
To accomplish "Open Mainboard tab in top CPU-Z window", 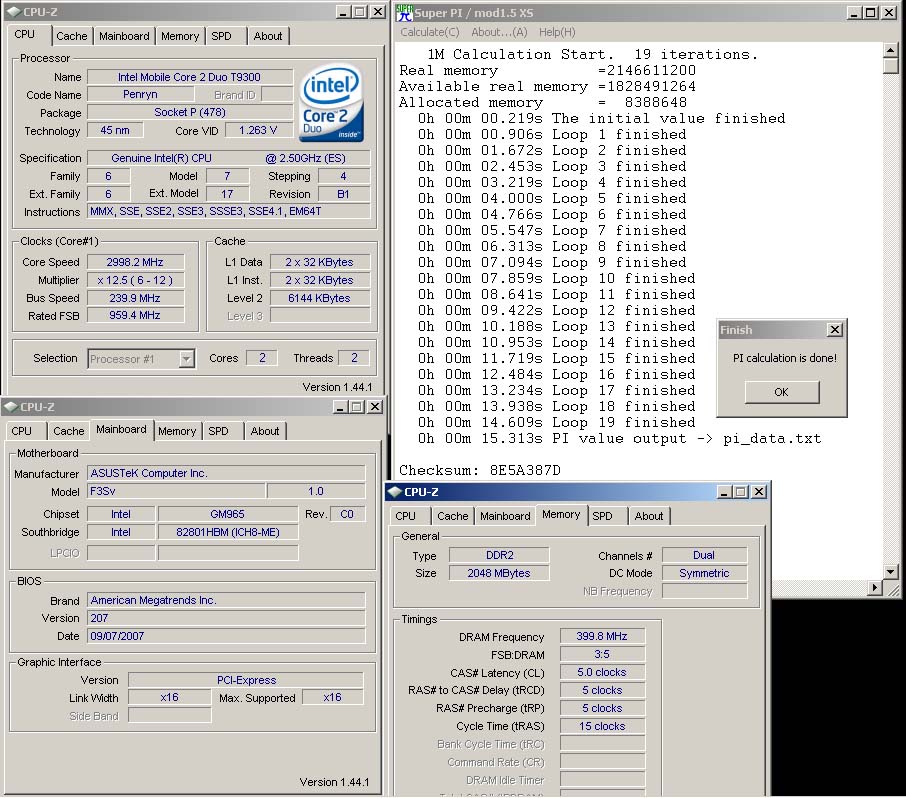I will [124, 36].
